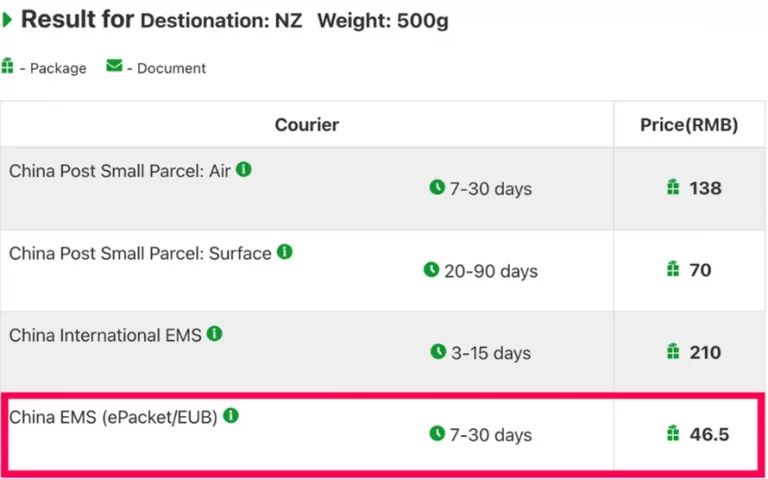The height and width of the screenshot is (479, 768).
Task: Click the green Document envelope icon
Action: tap(114, 65)
